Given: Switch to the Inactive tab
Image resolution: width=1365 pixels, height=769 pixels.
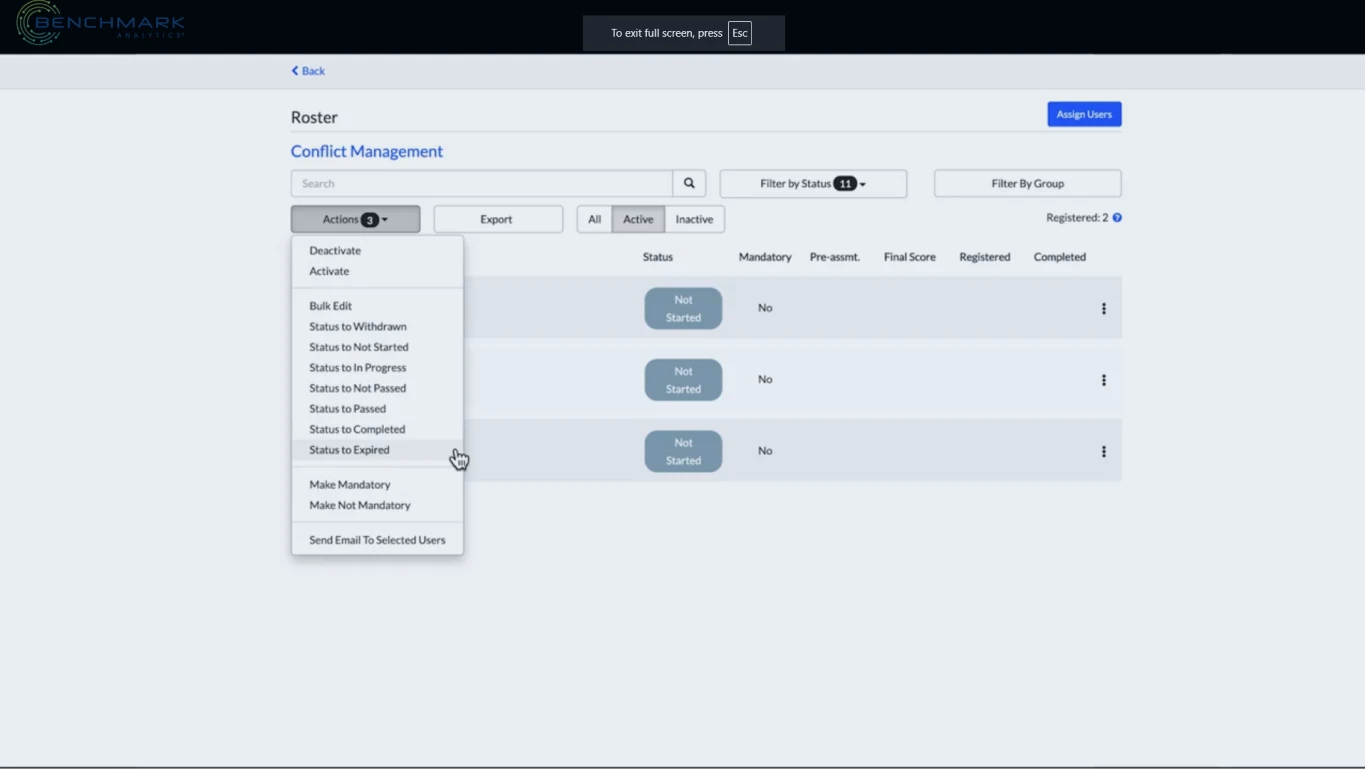Looking at the screenshot, I should click(x=694, y=219).
